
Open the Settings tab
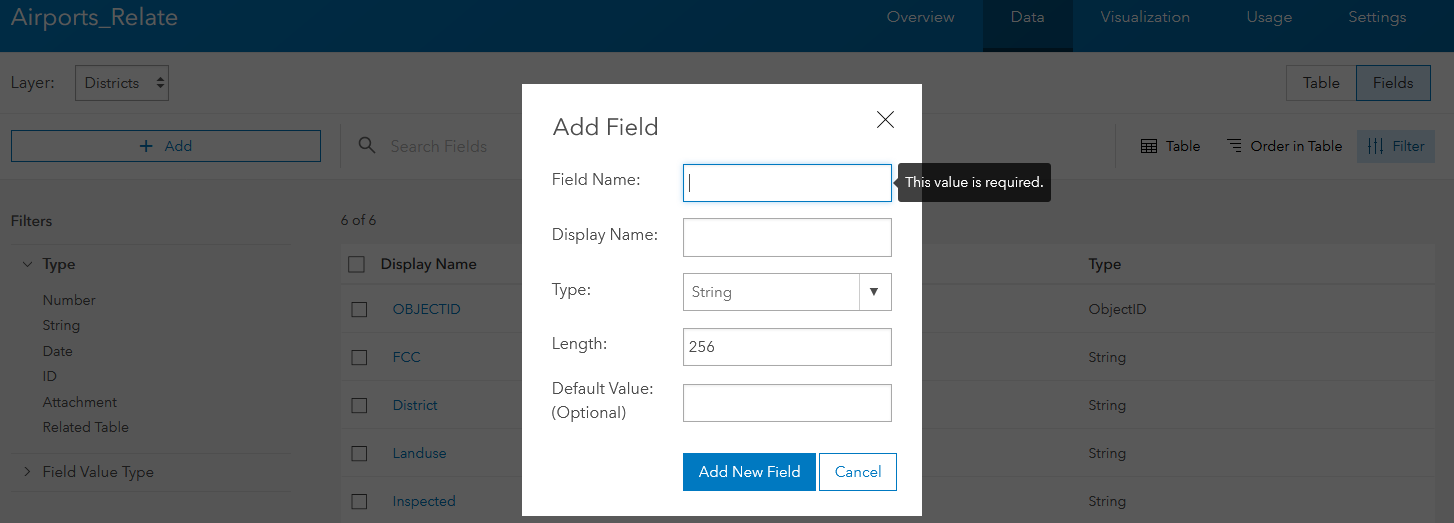point(1377,18)
